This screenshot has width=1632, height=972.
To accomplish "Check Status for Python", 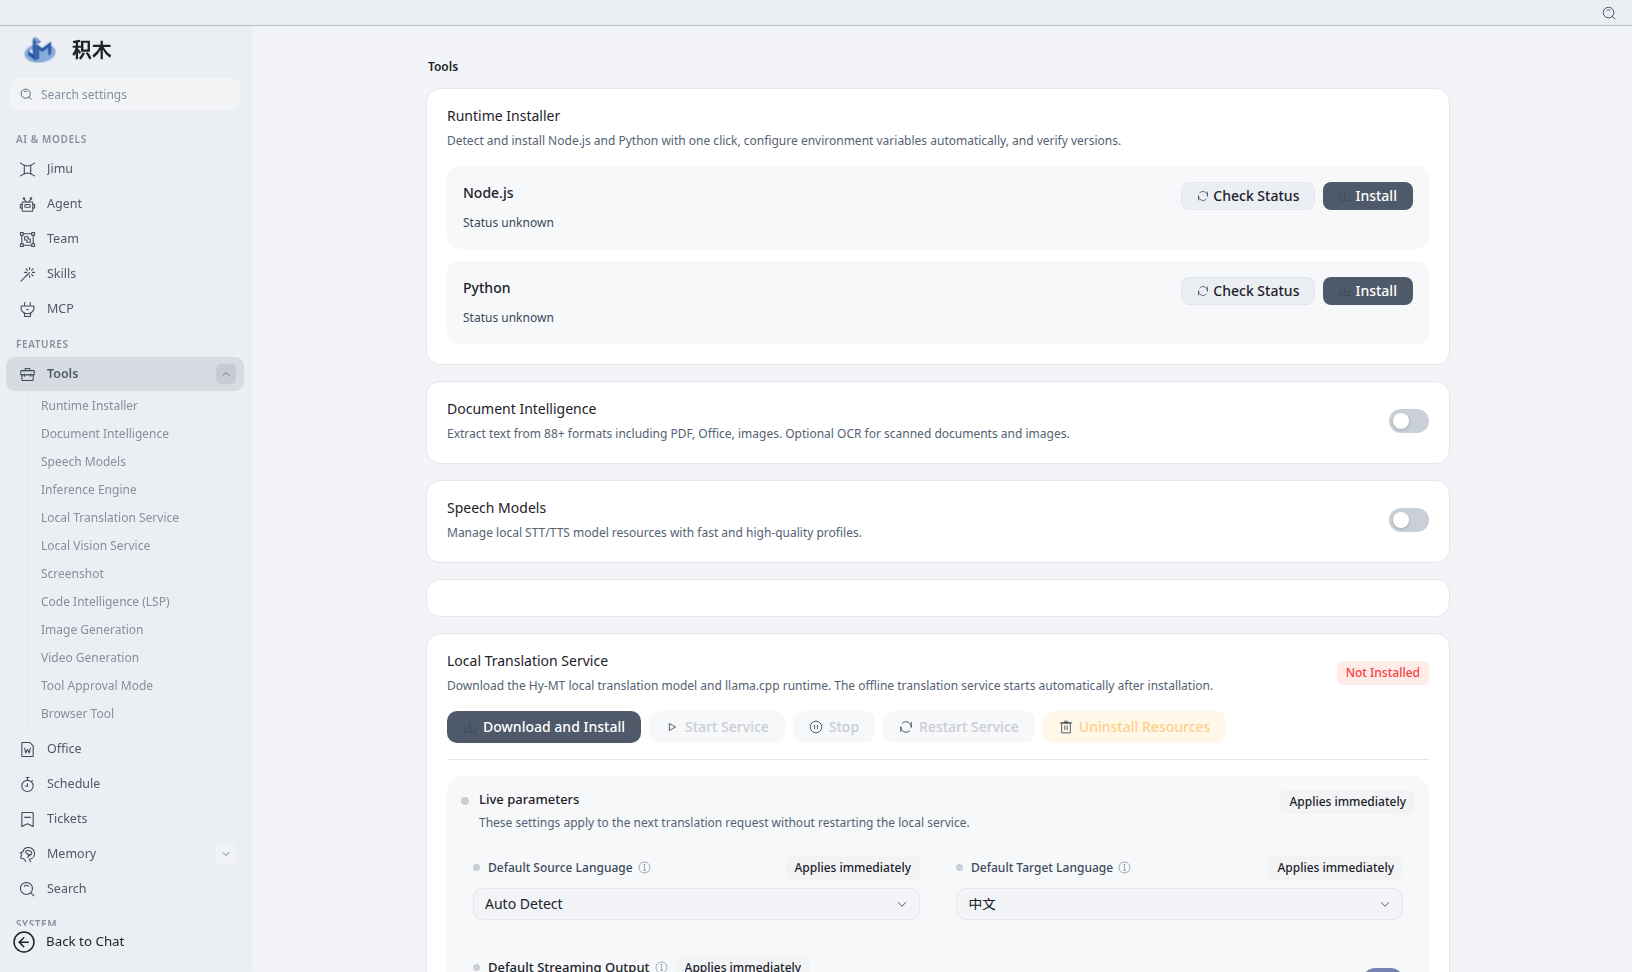I will pos(1248,291).
